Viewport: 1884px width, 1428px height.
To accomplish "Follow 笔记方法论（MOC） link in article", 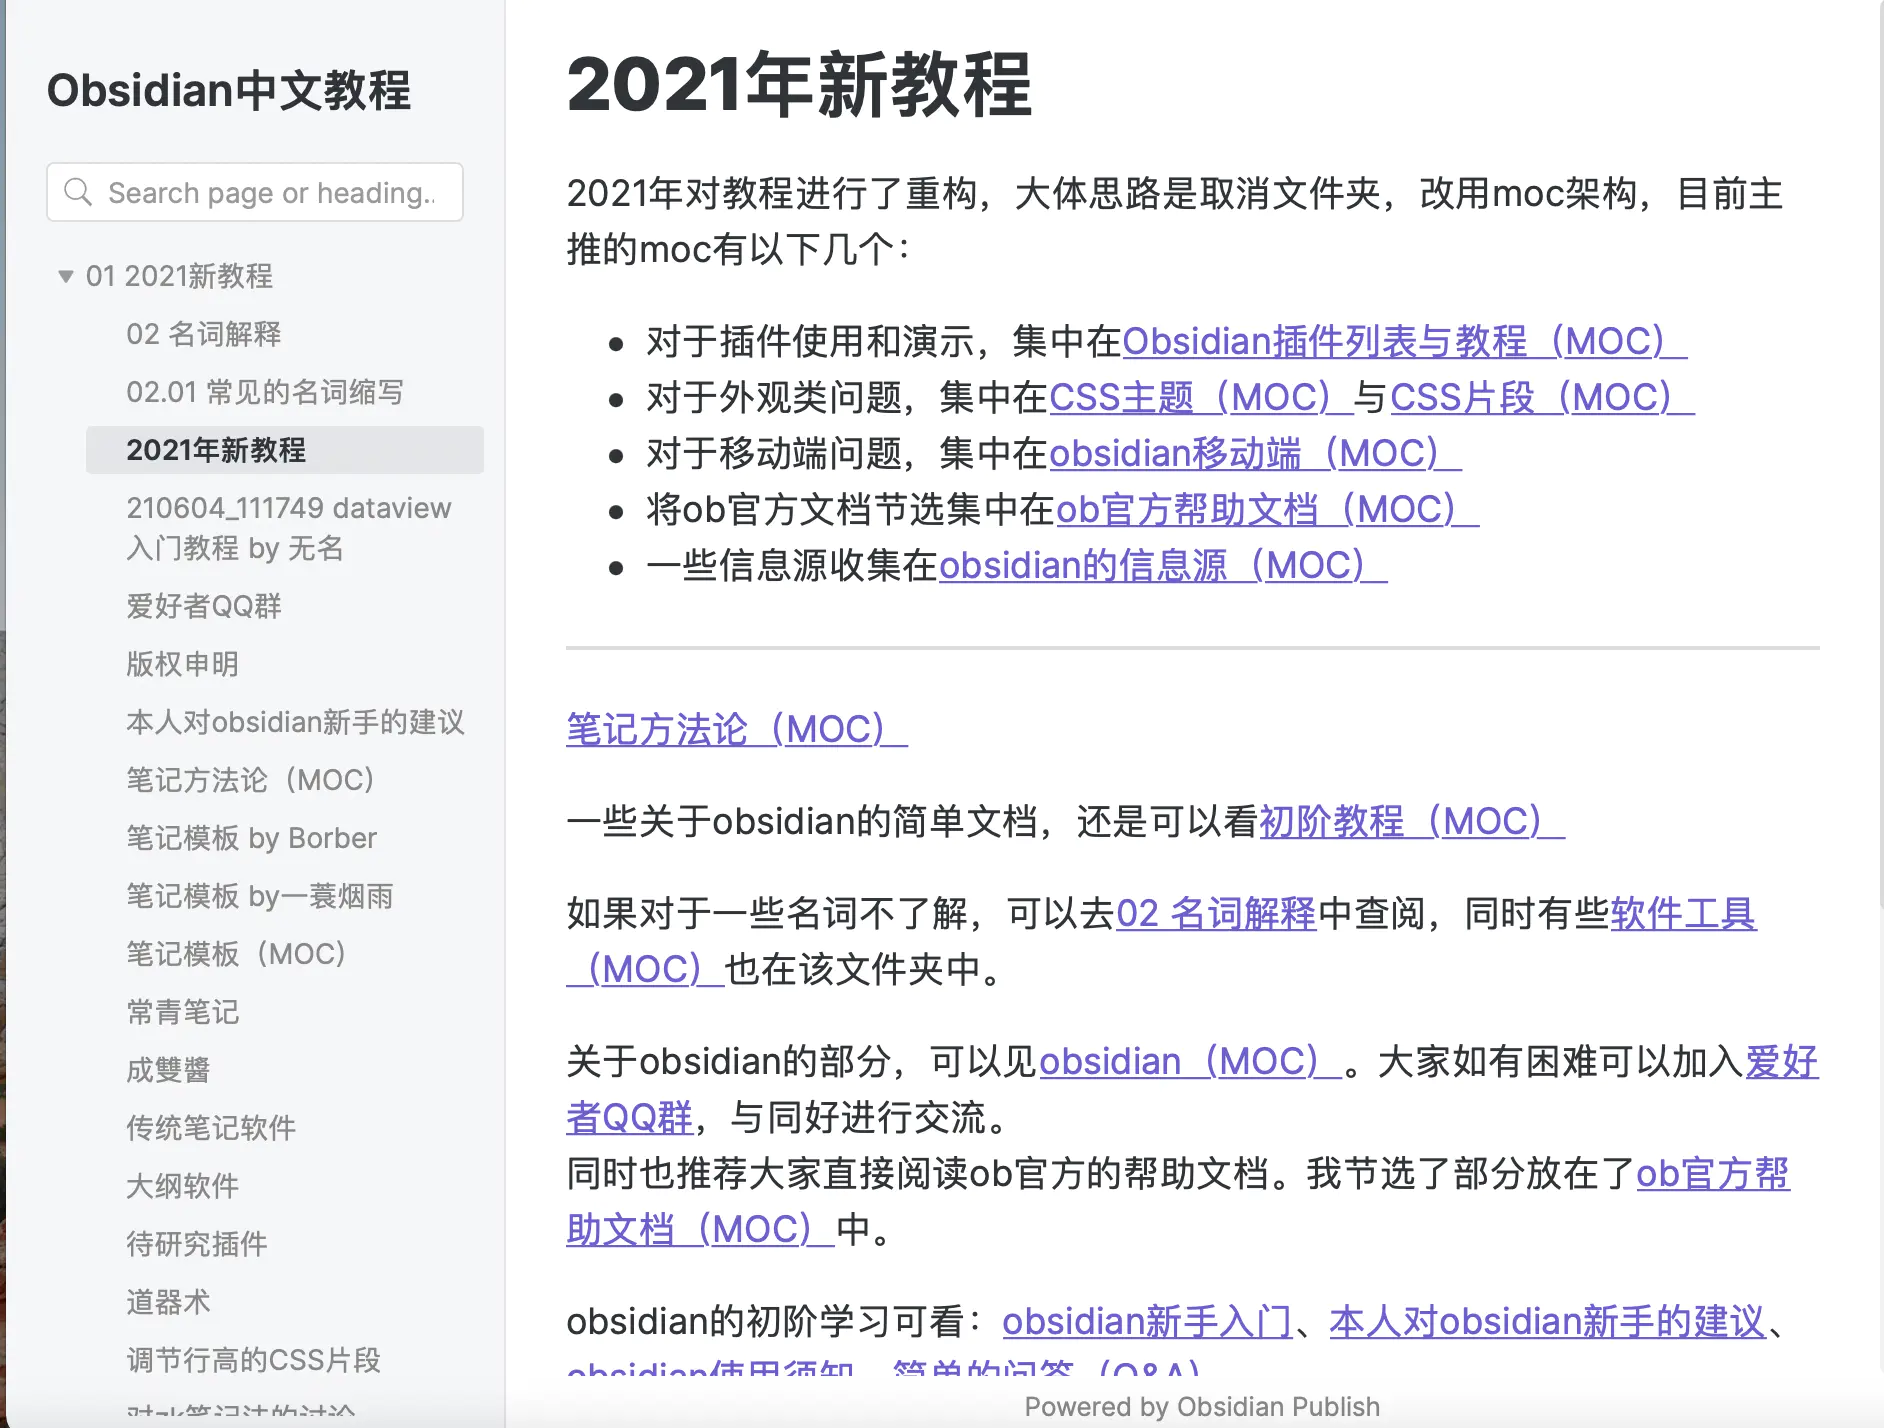I will (x=737, y=730).
